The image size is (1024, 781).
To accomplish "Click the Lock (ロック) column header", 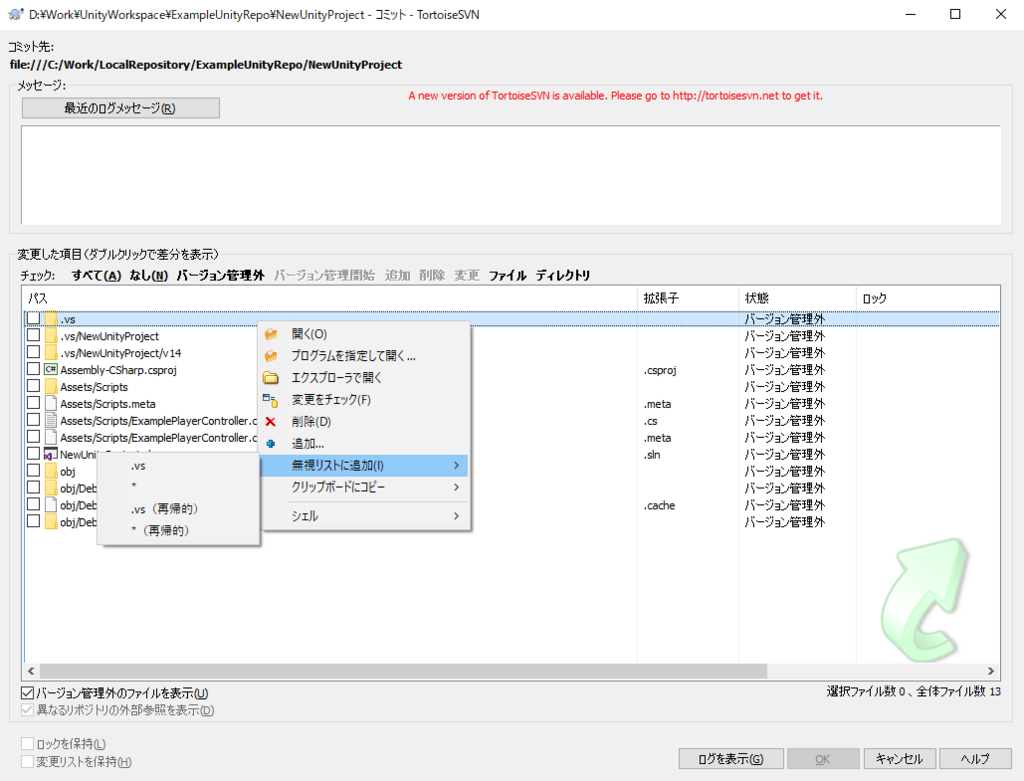I will (x=928, y=298).
